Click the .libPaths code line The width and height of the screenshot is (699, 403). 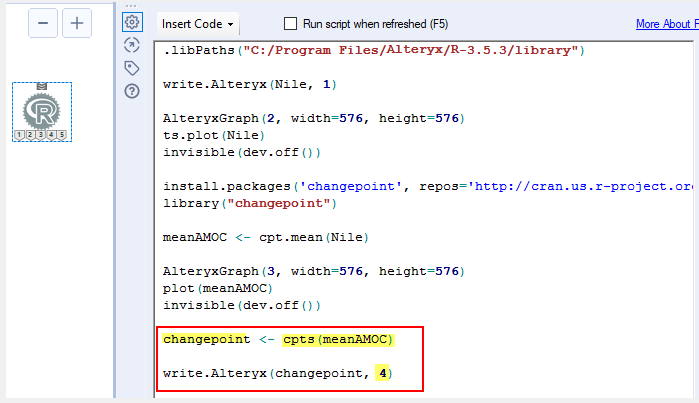point(374,50)
